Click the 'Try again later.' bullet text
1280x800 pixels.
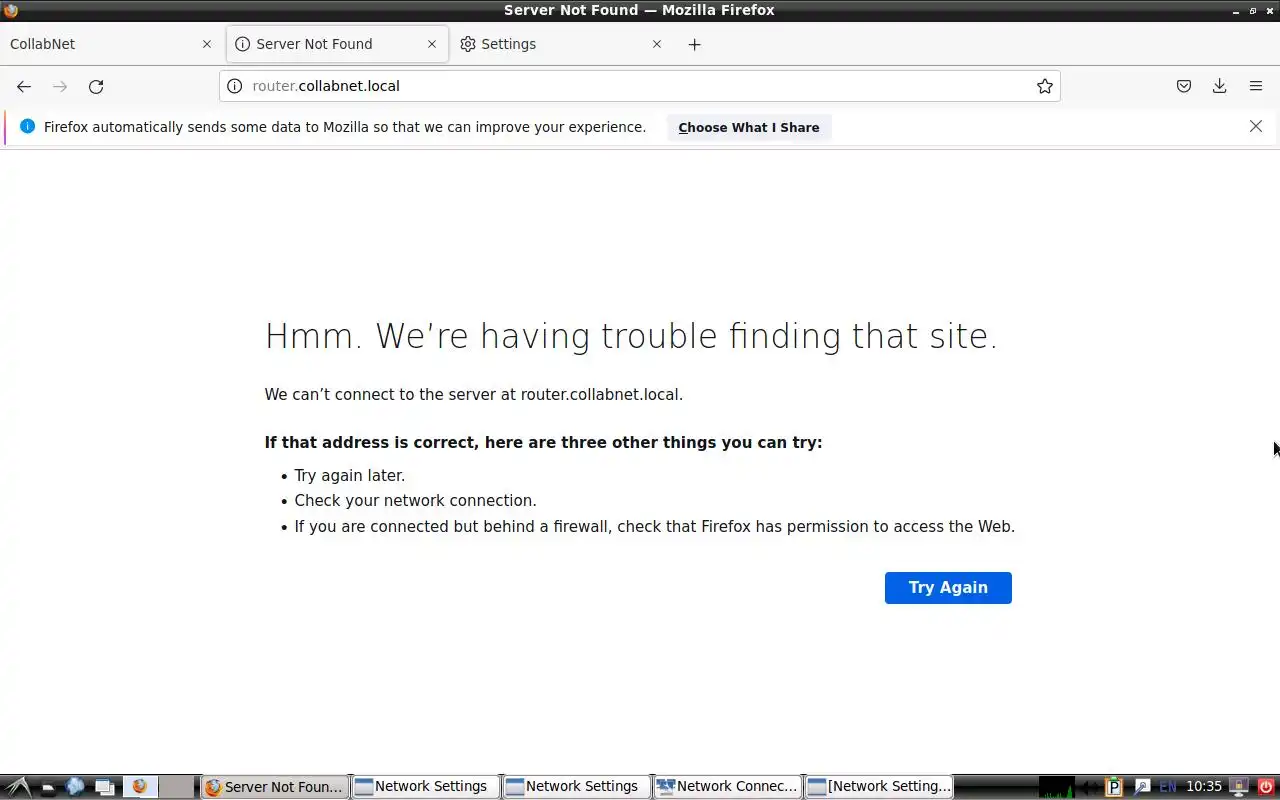pyautogui.click(x=349, y=475)
